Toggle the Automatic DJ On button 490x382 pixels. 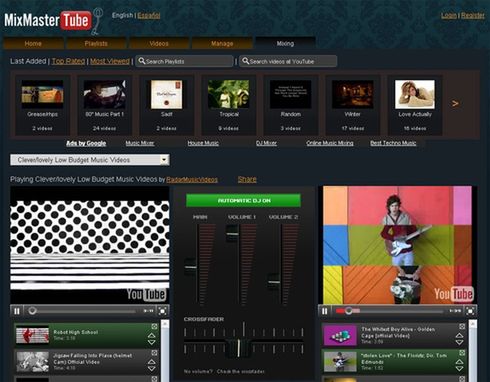[243, 201]
